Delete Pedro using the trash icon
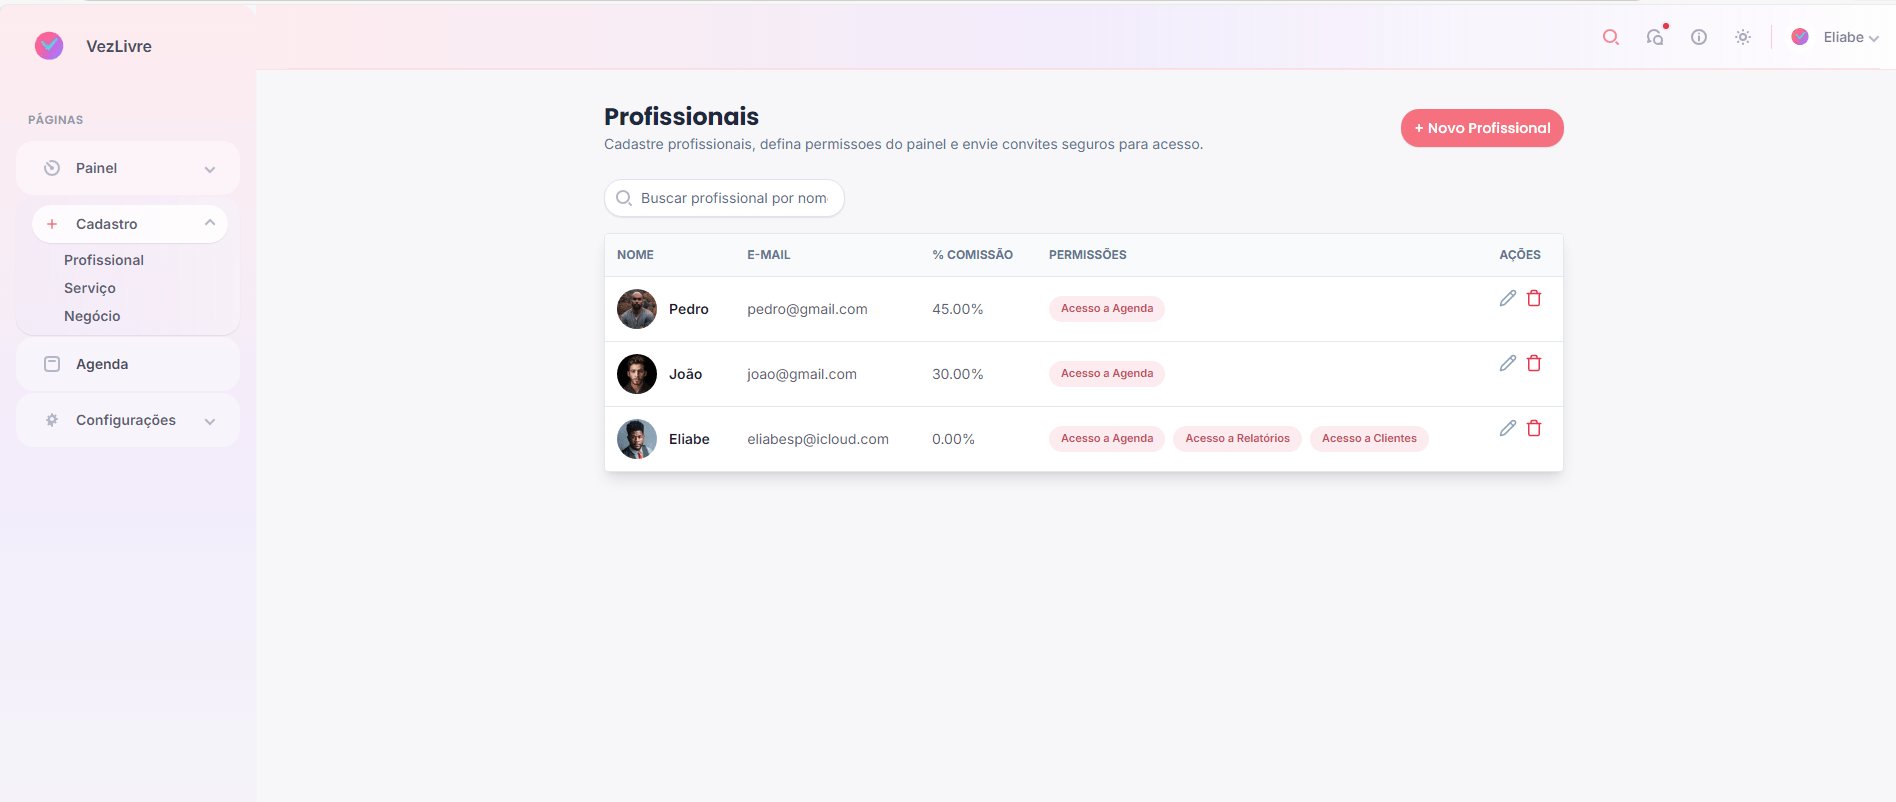 [x=1534, y=298]
